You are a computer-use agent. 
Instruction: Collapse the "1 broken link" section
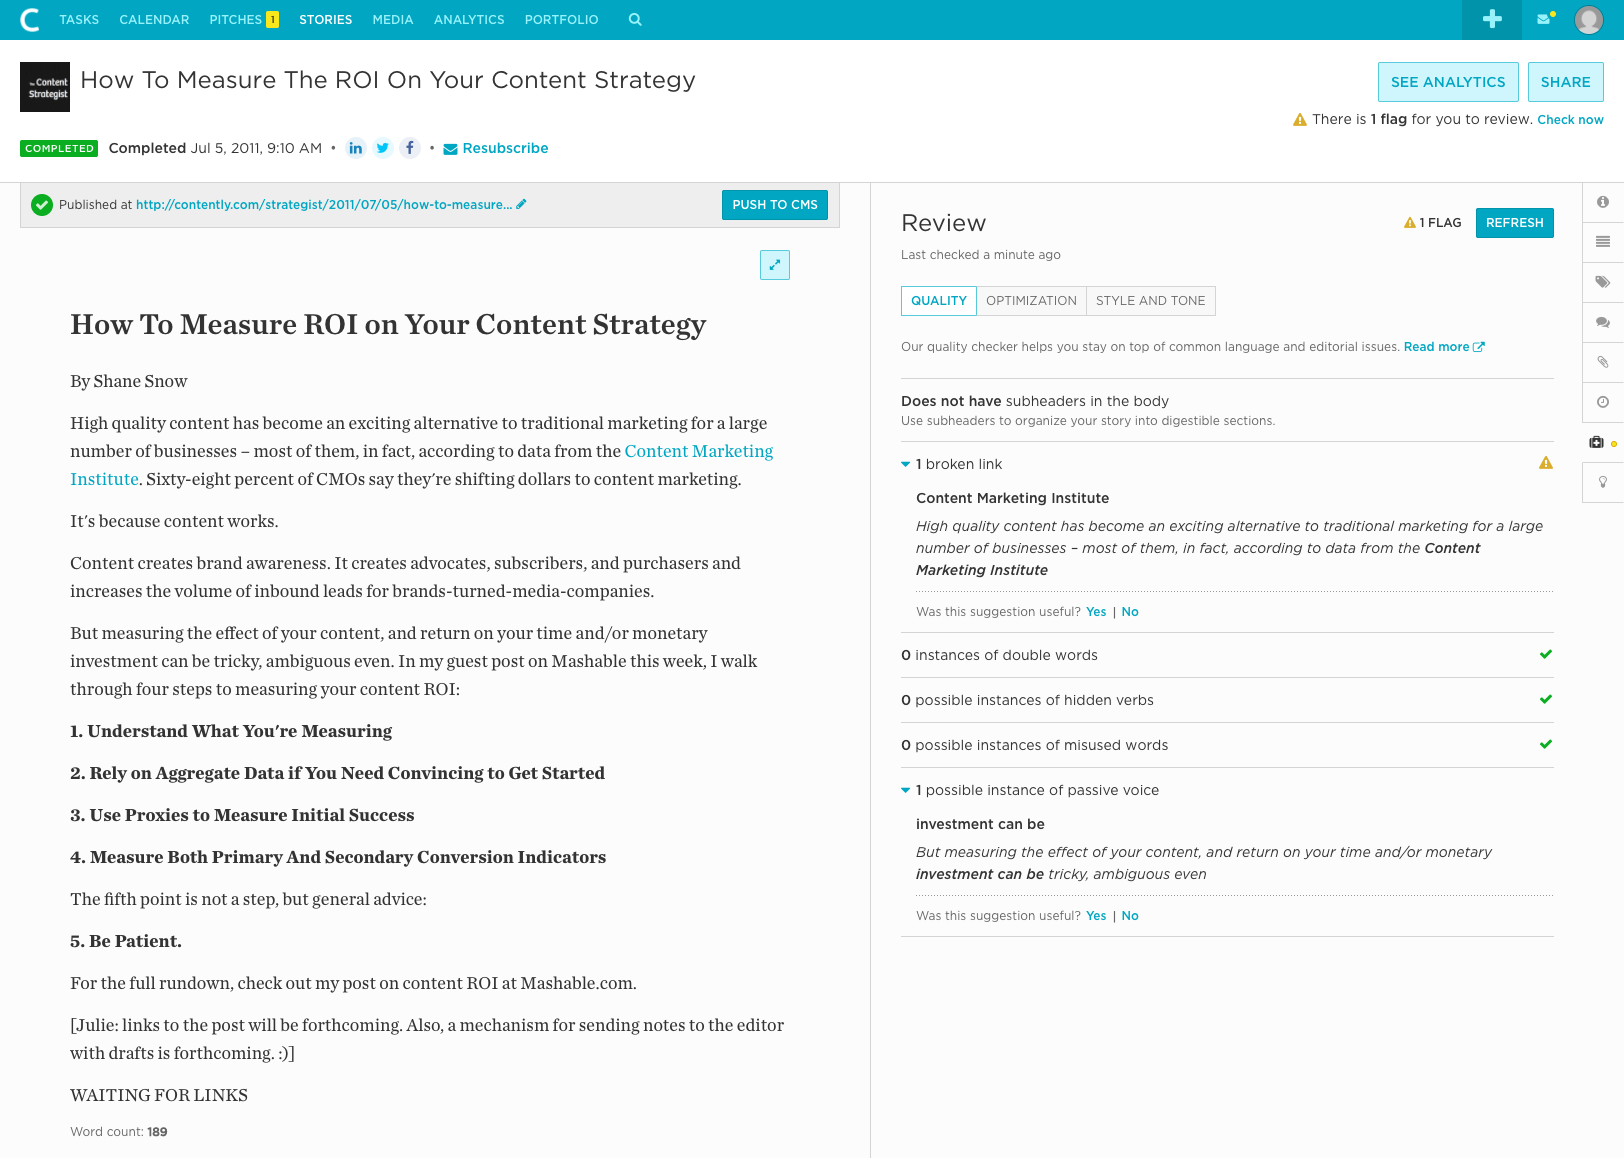point(906,464)
